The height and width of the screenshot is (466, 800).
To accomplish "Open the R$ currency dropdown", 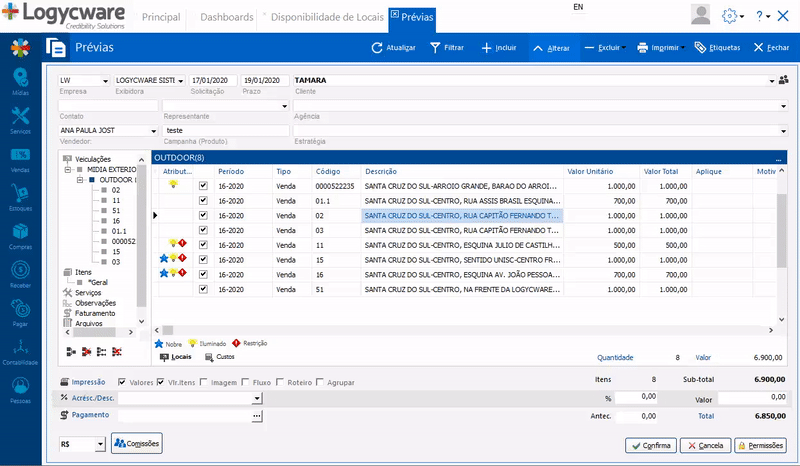I will click(x=100, y=443).
